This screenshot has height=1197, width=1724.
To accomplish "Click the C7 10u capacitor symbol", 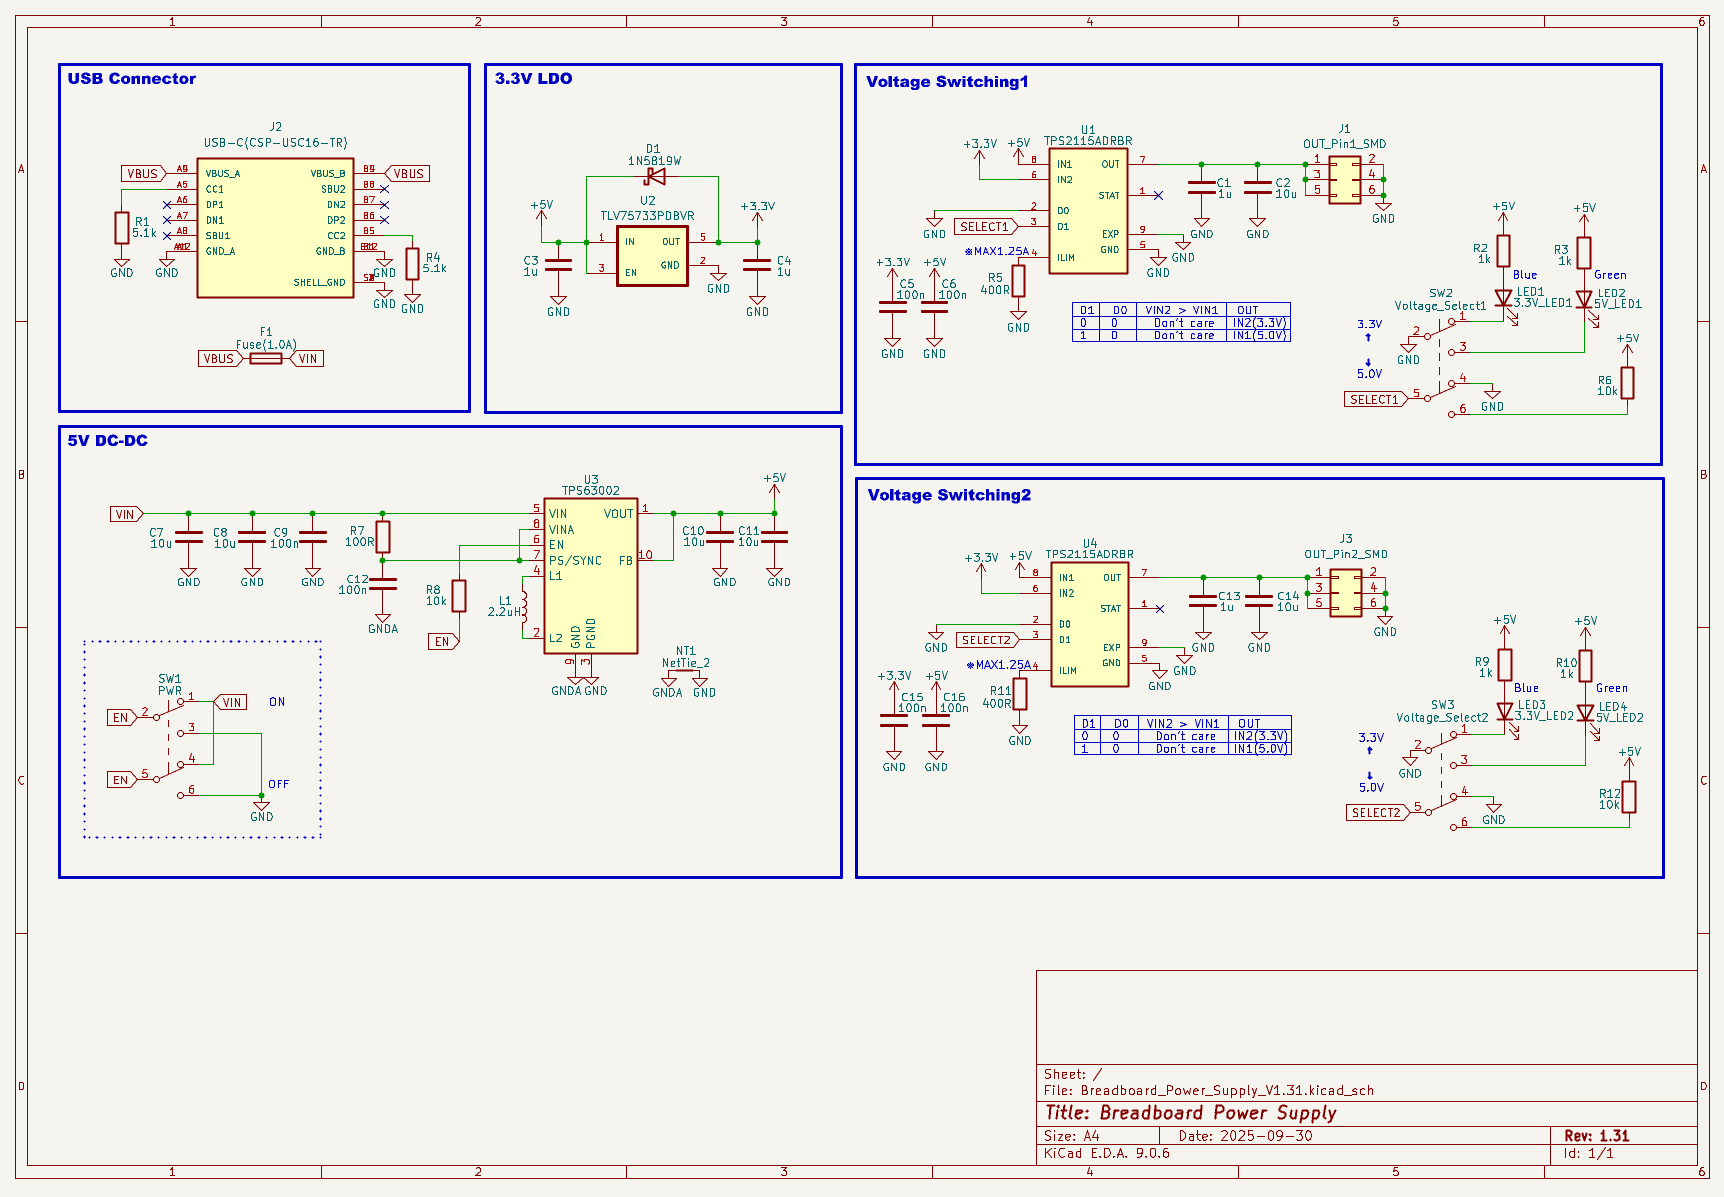I will (188, 538).
